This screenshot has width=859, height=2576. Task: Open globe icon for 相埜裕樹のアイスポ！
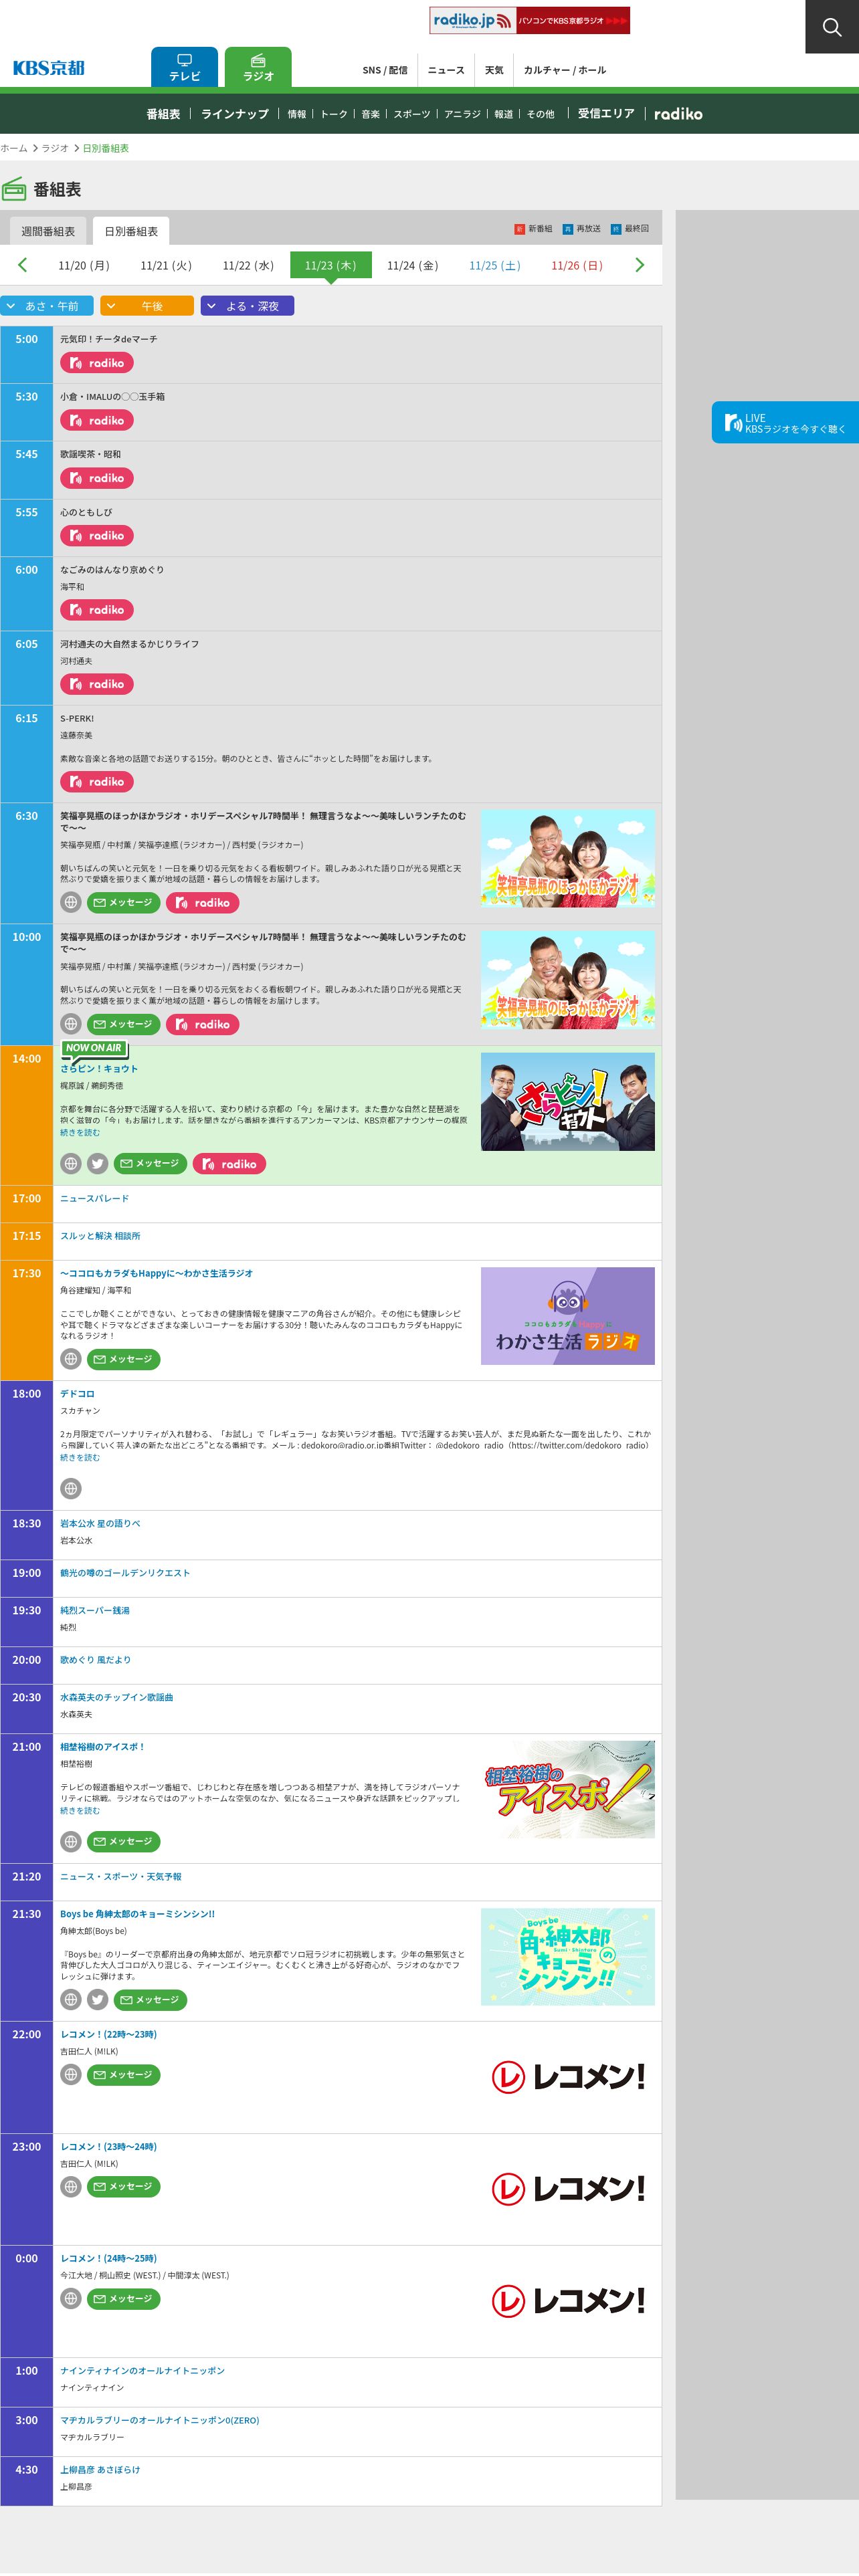[x=71, y=1842]
